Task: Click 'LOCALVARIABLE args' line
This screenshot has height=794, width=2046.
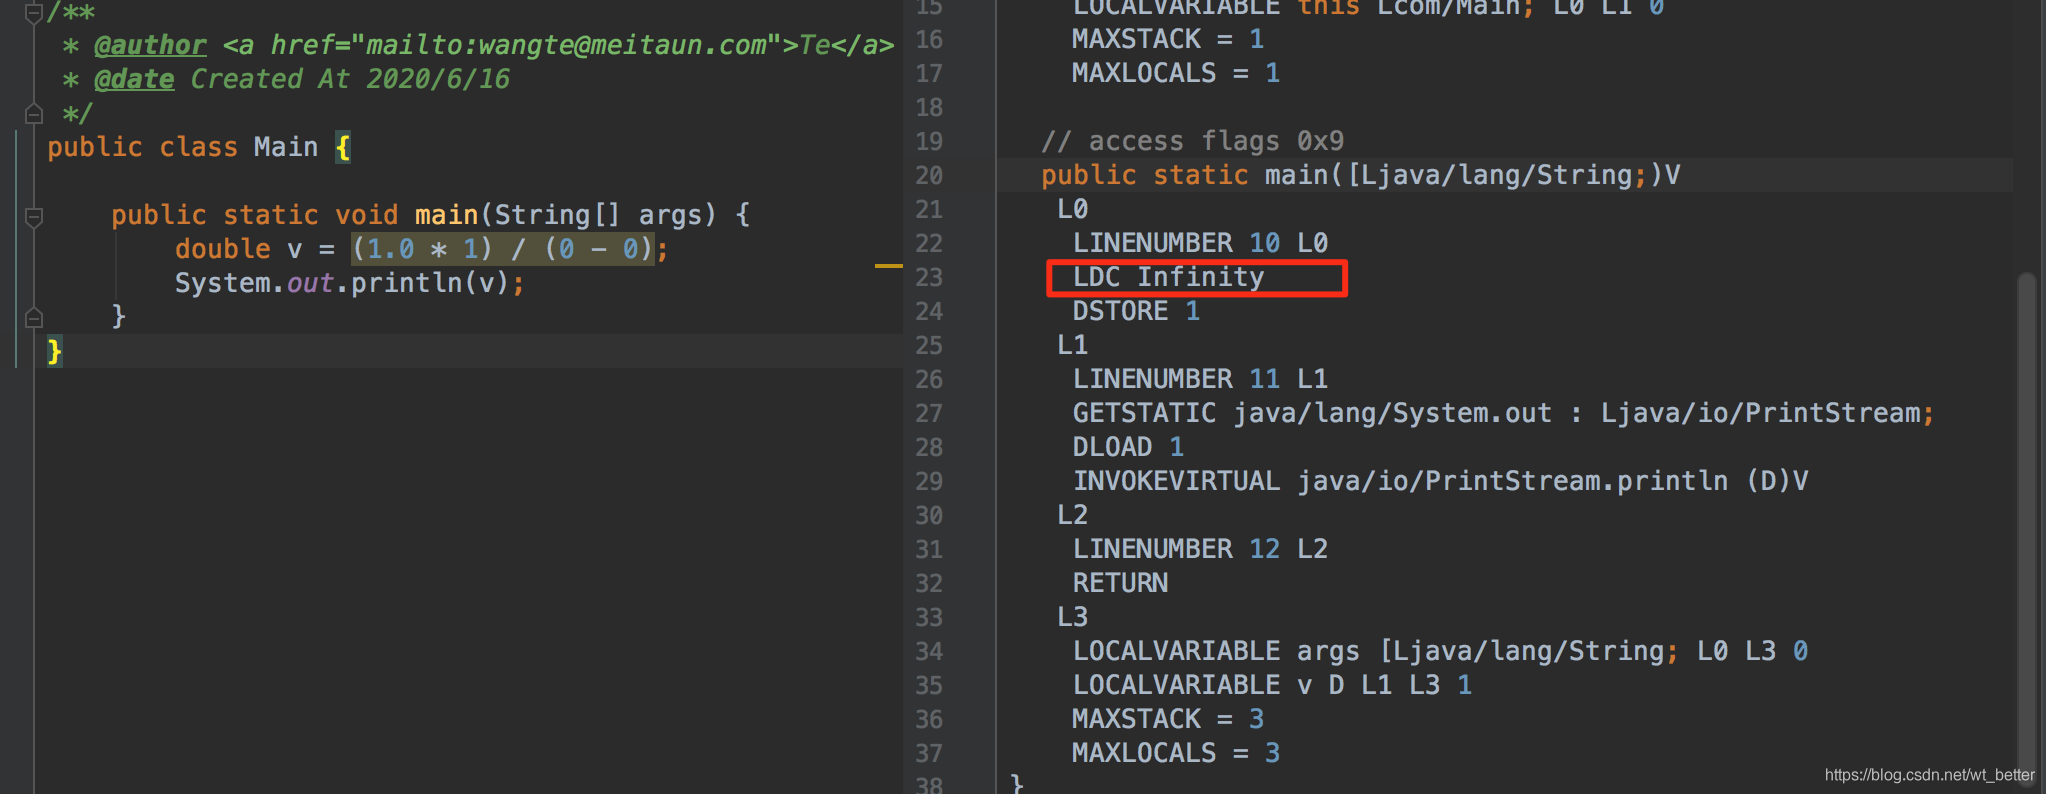Action: (1440, 651)
